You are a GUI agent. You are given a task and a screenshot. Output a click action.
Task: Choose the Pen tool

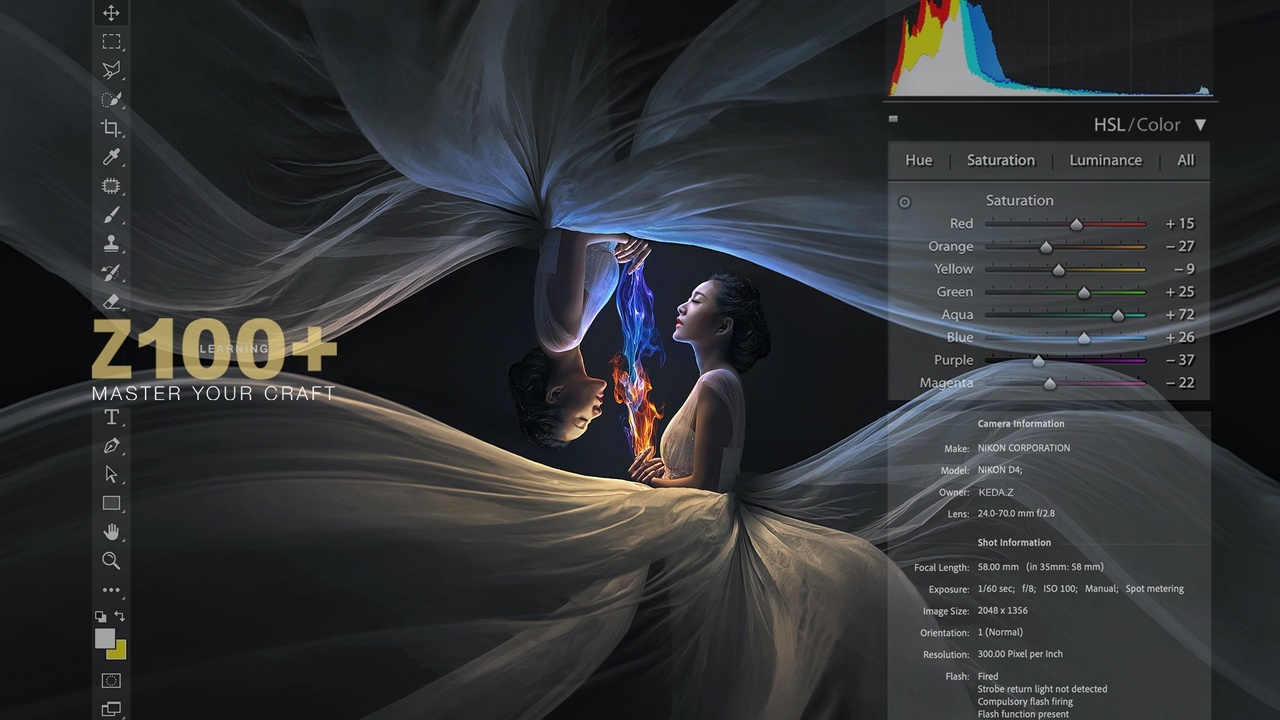(111, 446)
